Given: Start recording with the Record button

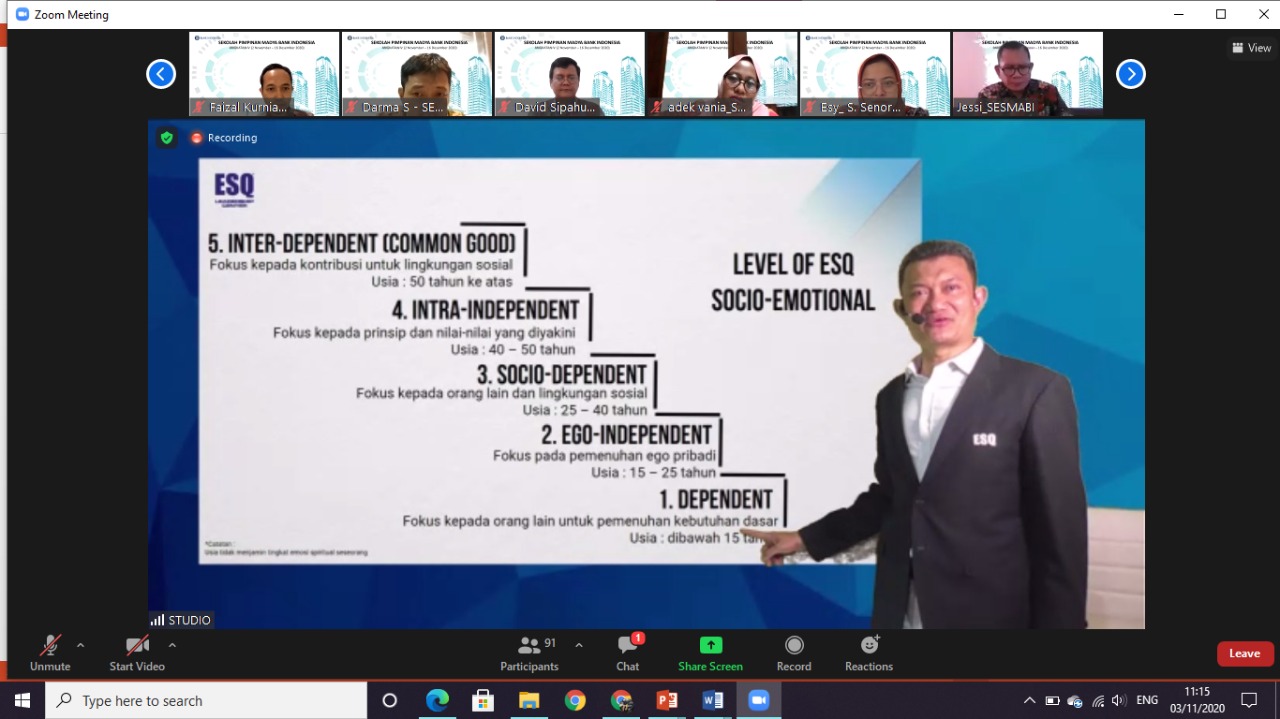Looking at the screenshot, I should (793, 653).
